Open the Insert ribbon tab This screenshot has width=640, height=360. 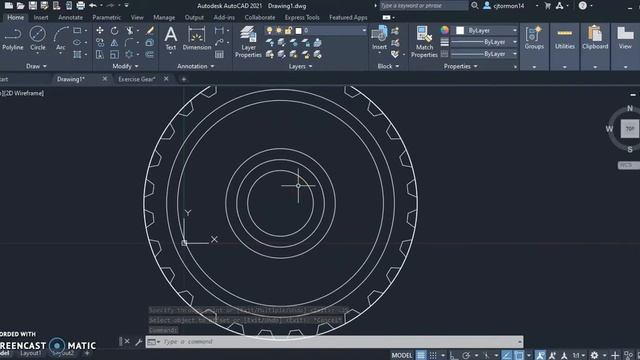[x=41, y=18]
